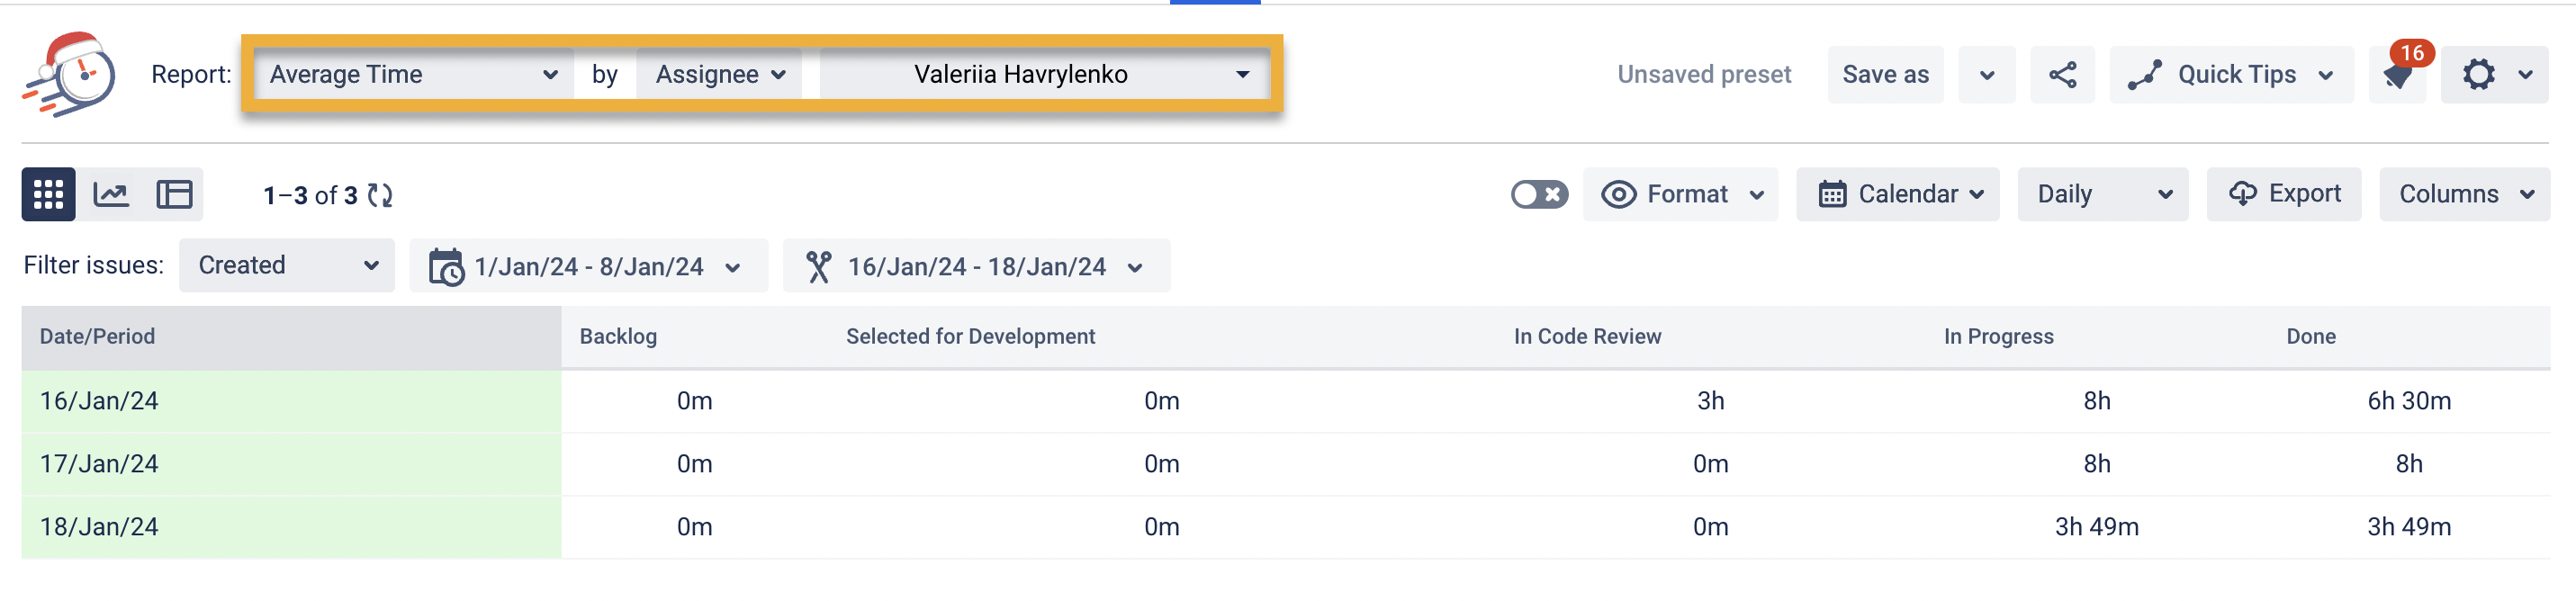The height and width of the screenshot is (601, 2576).
Task: Click the Save as button
Action: (x=1885, y=75)
